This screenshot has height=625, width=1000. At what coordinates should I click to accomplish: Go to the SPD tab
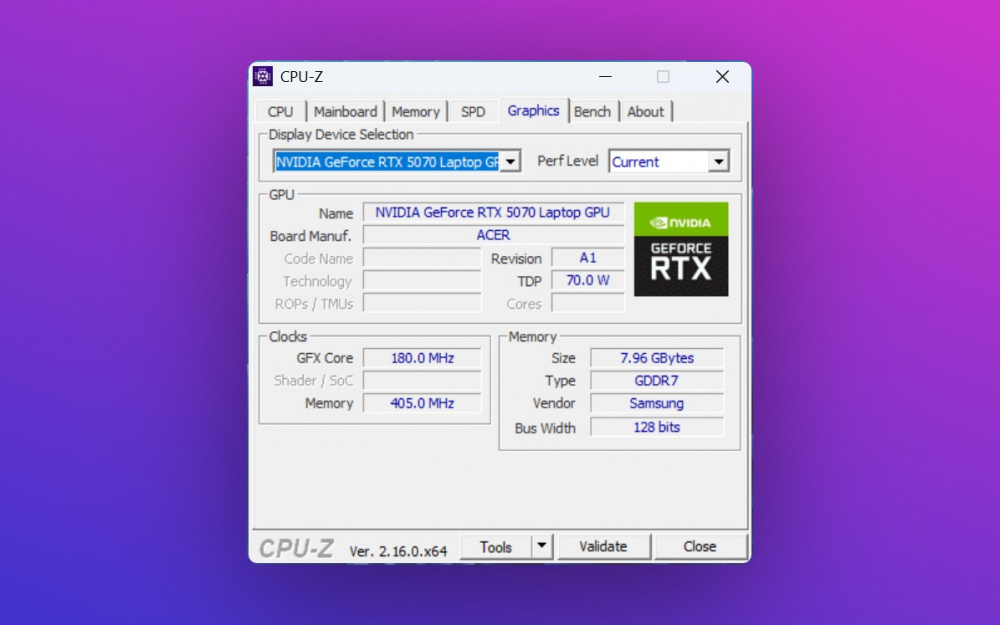tap(473, 112)
